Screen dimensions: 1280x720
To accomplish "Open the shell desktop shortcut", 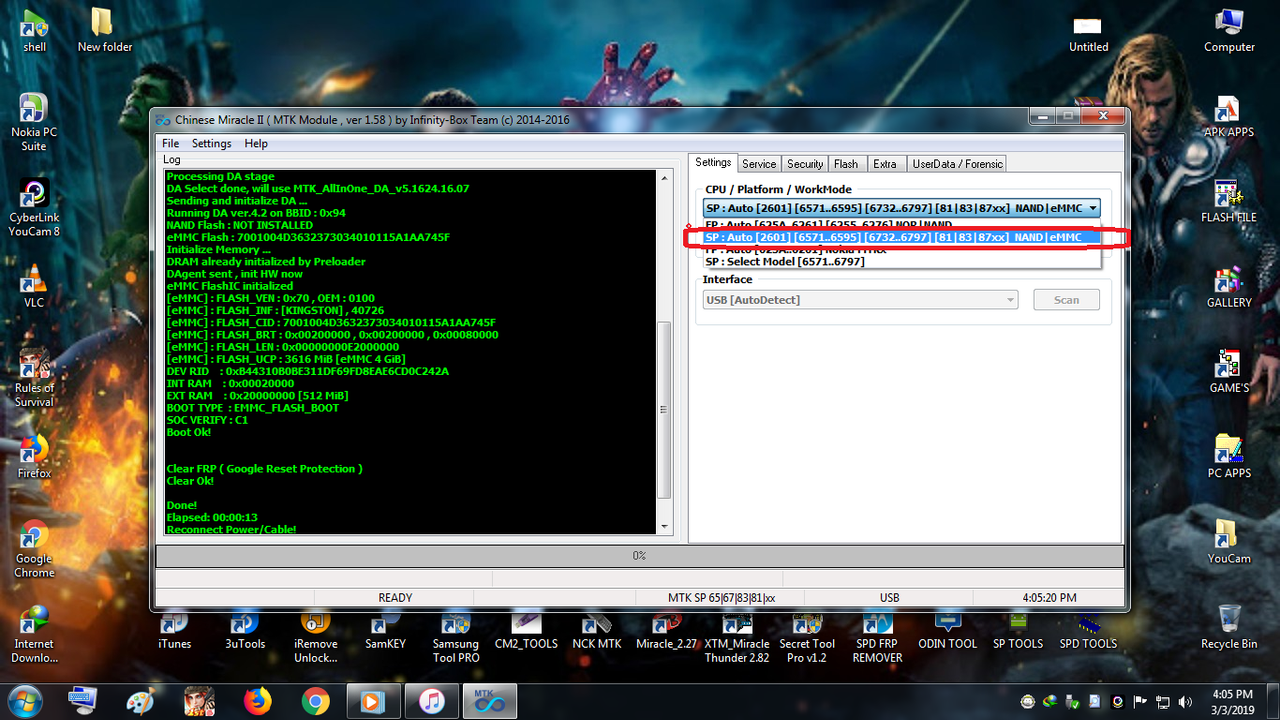I will click(x=34, y=30).
